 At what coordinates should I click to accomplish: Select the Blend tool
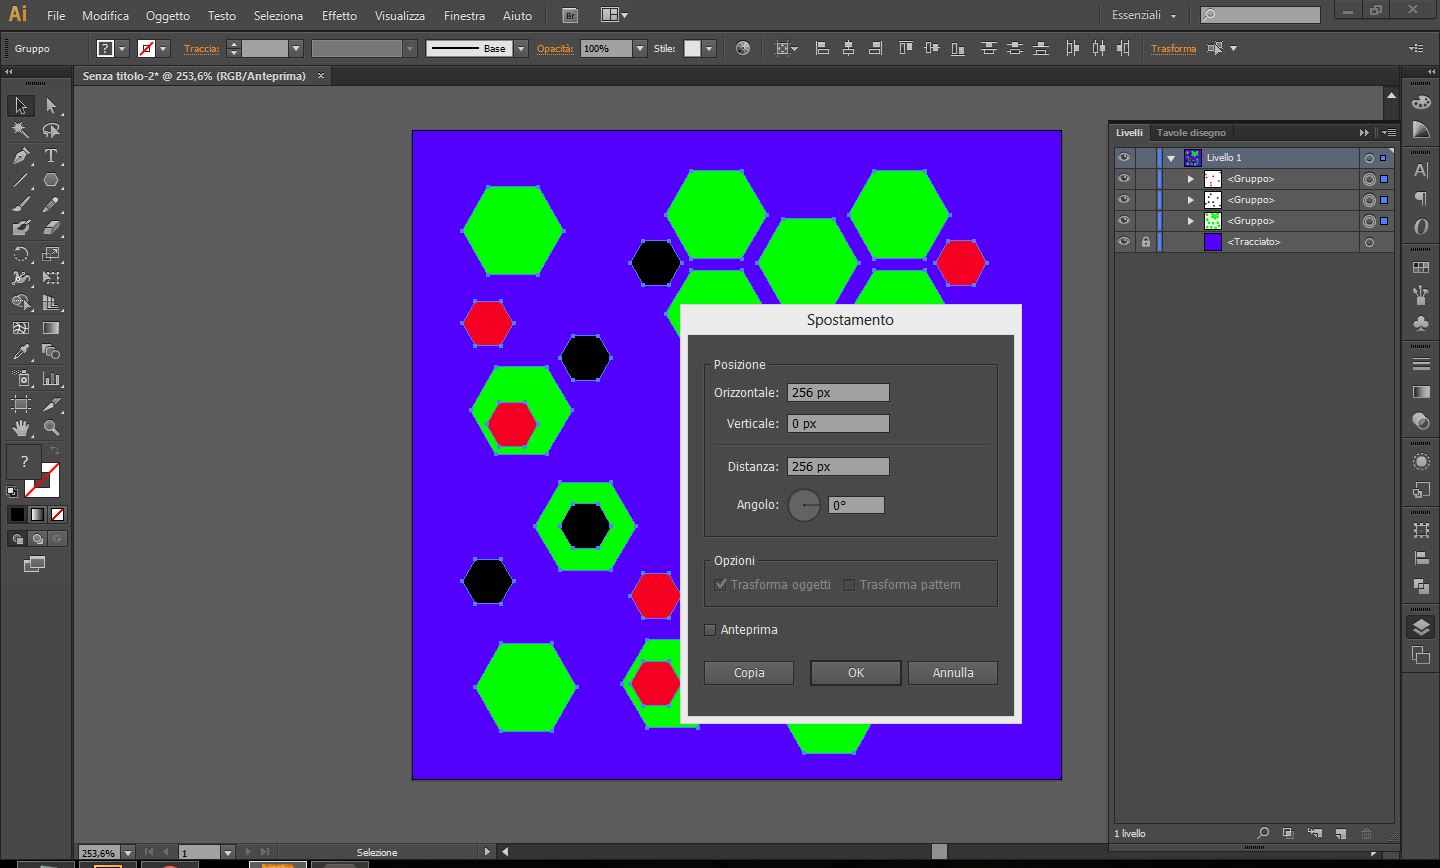pos(51,352)
